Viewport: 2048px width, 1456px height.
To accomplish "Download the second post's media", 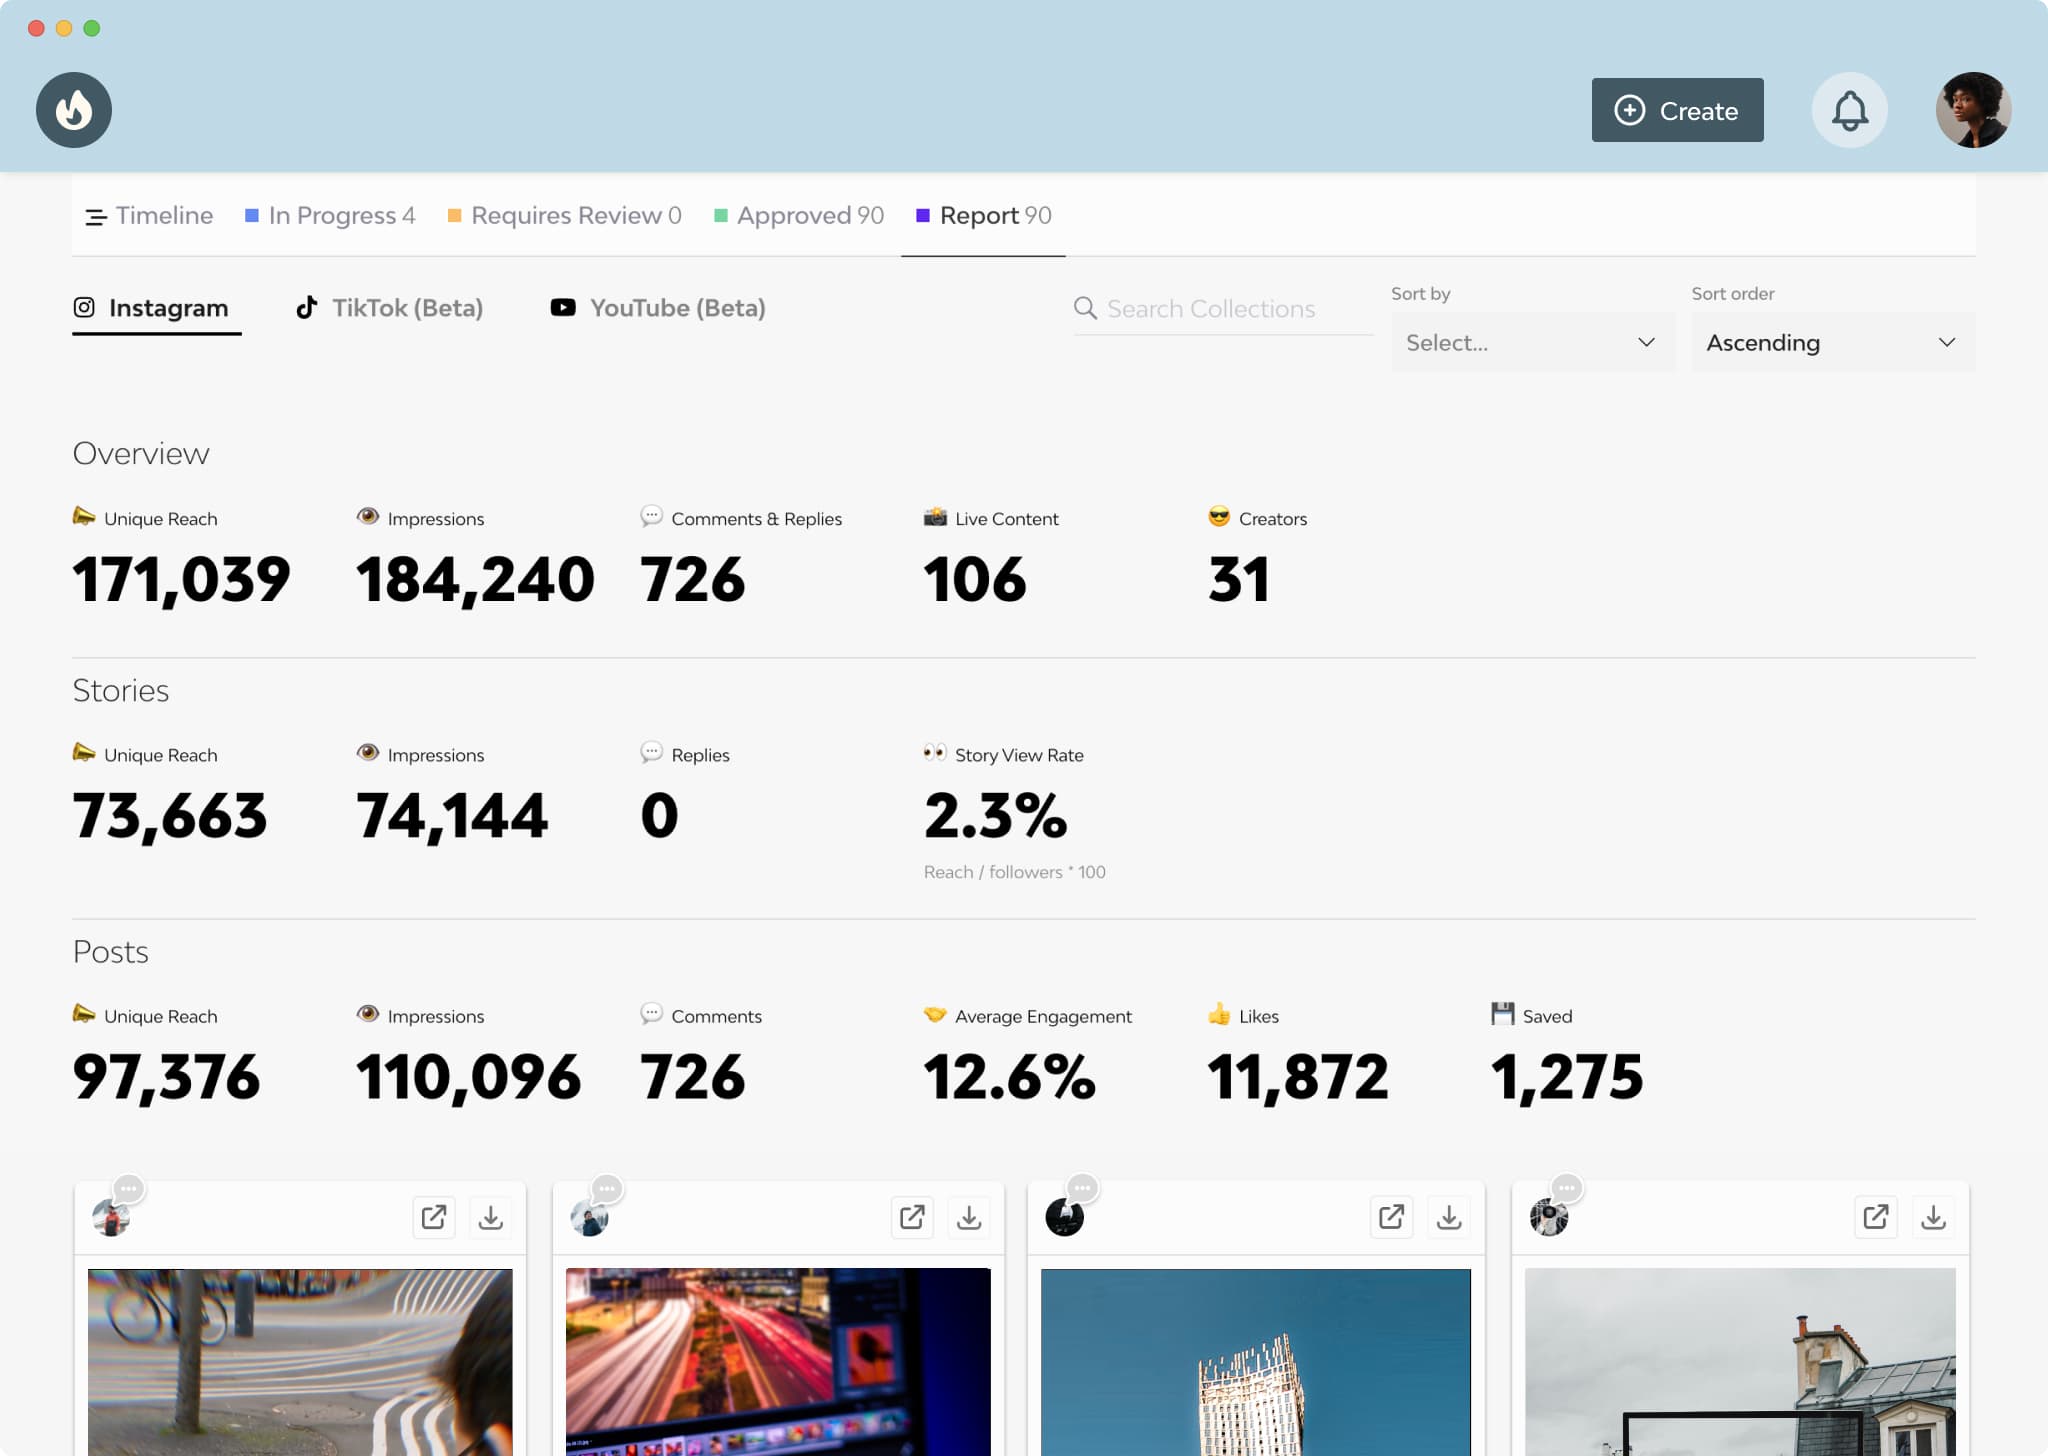I will click(968, 1217).
